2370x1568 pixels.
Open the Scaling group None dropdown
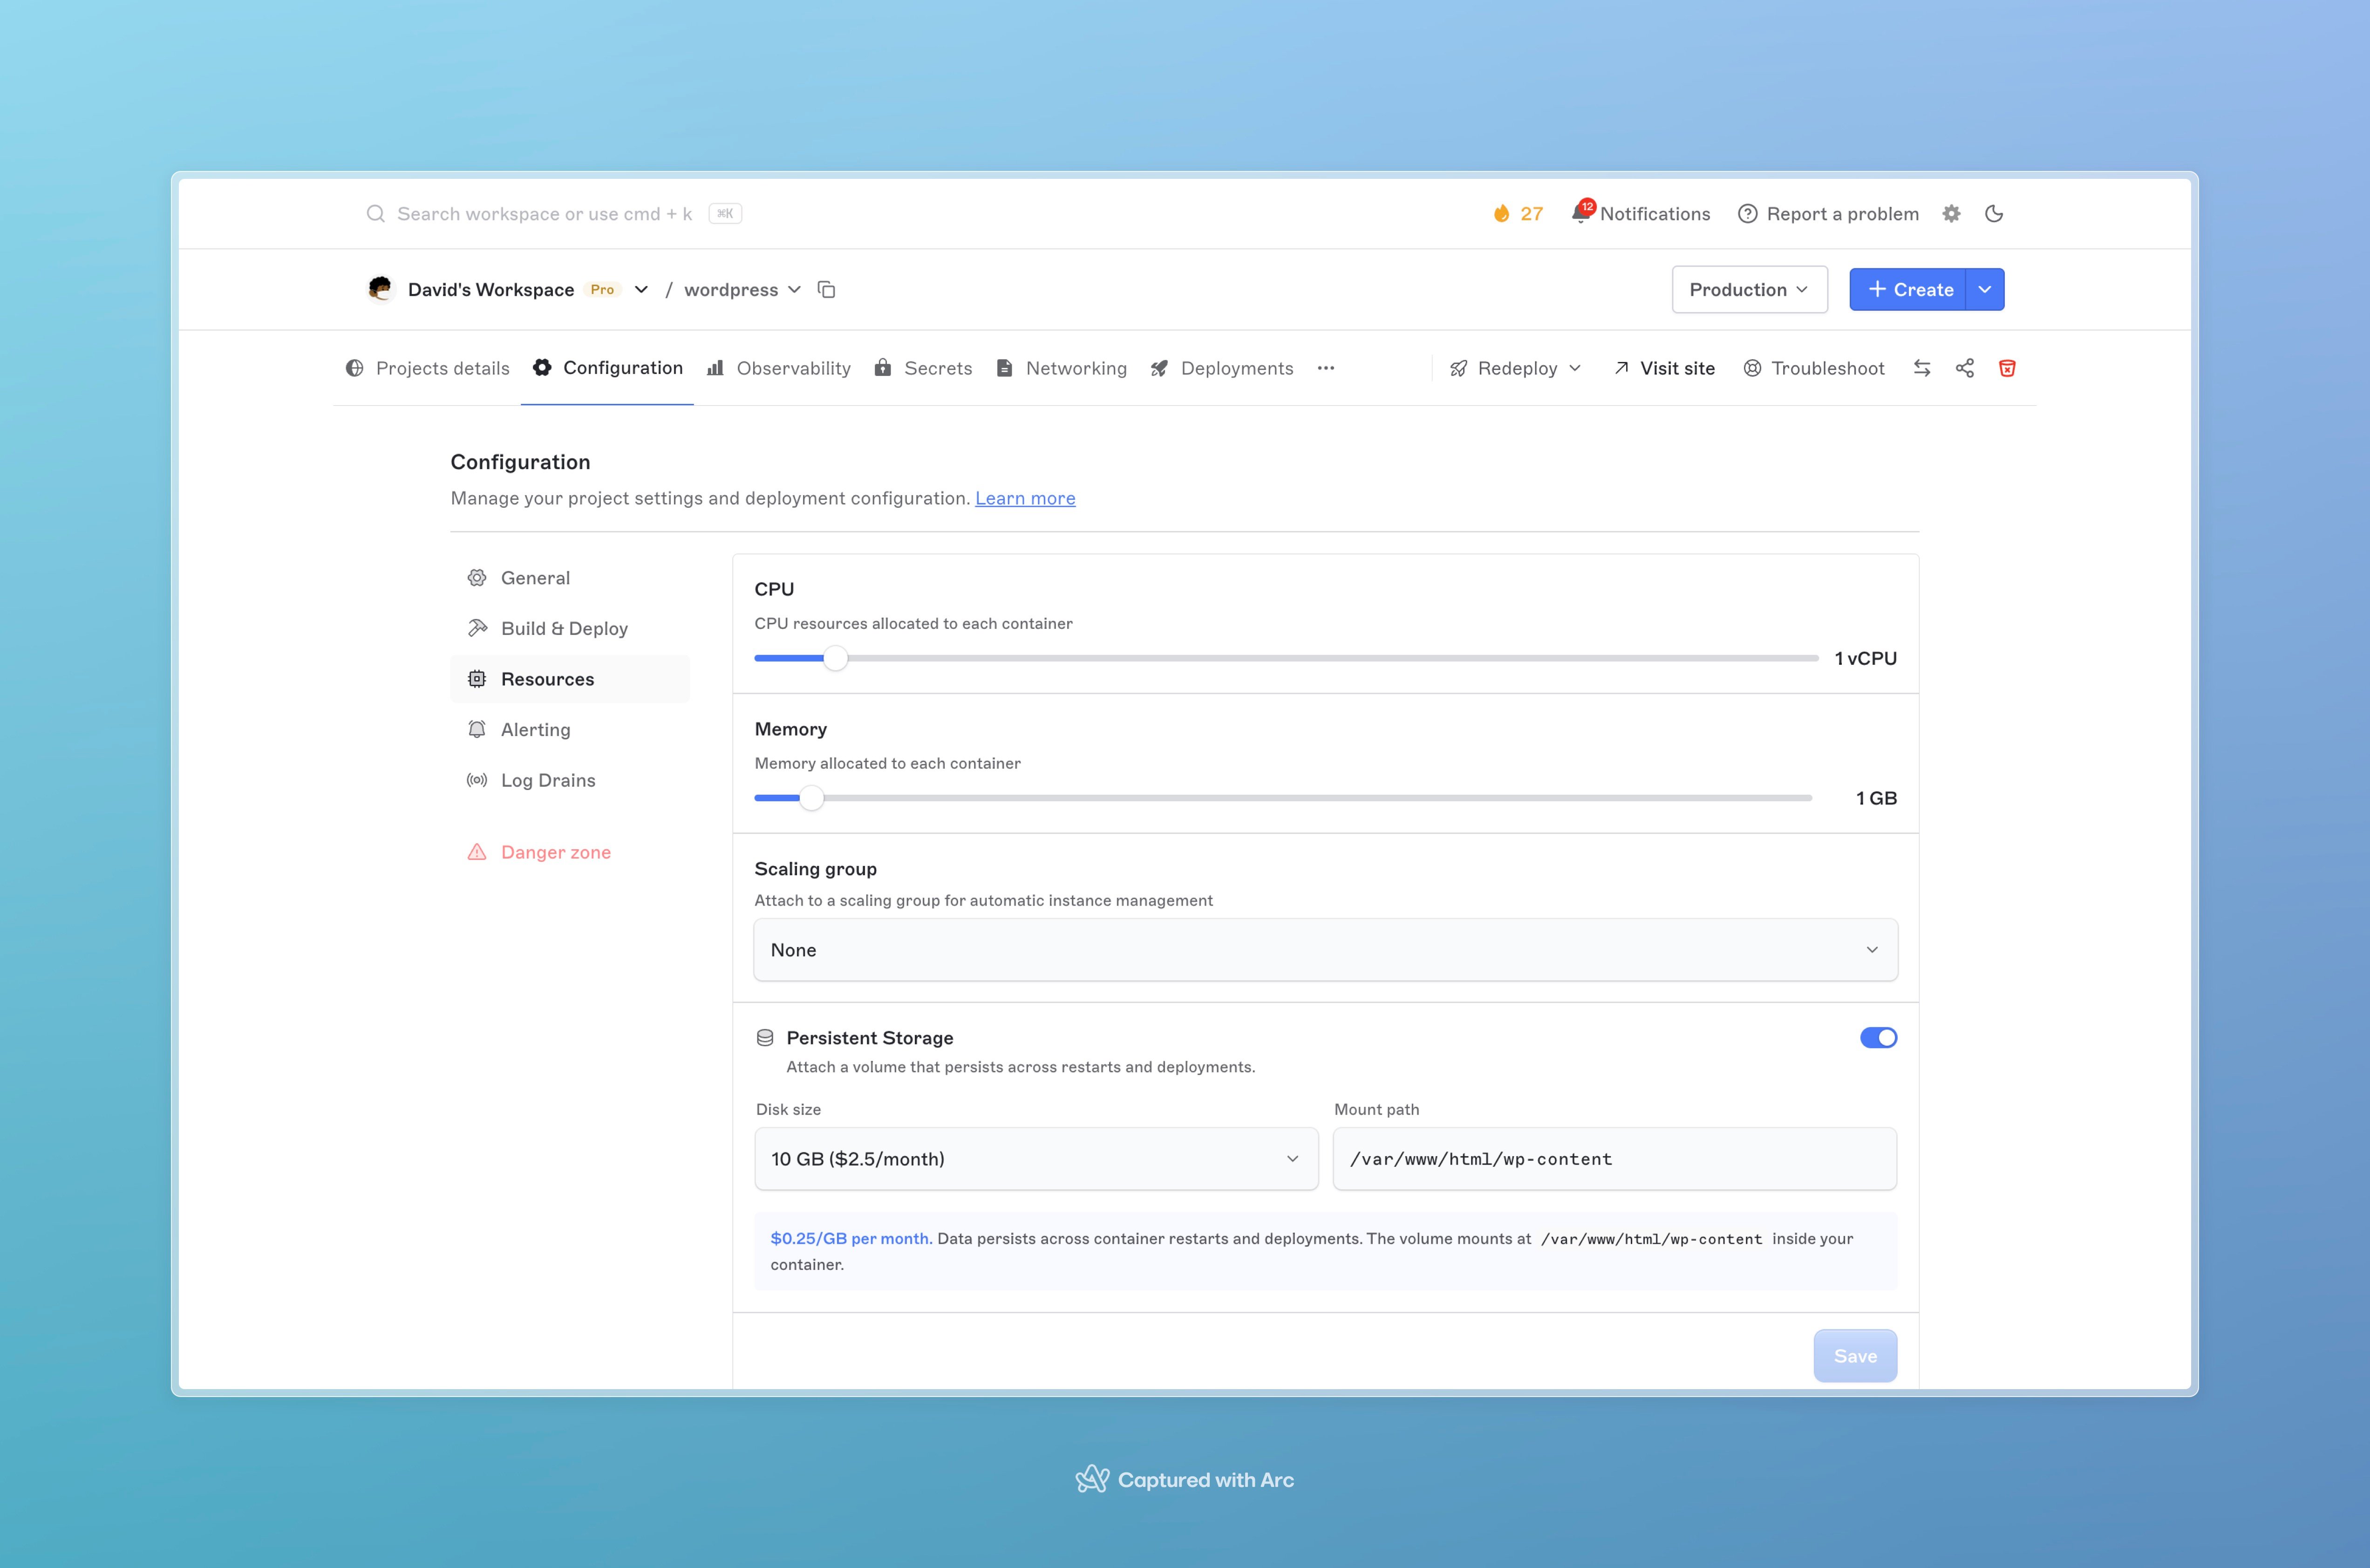click(1325, 950)
